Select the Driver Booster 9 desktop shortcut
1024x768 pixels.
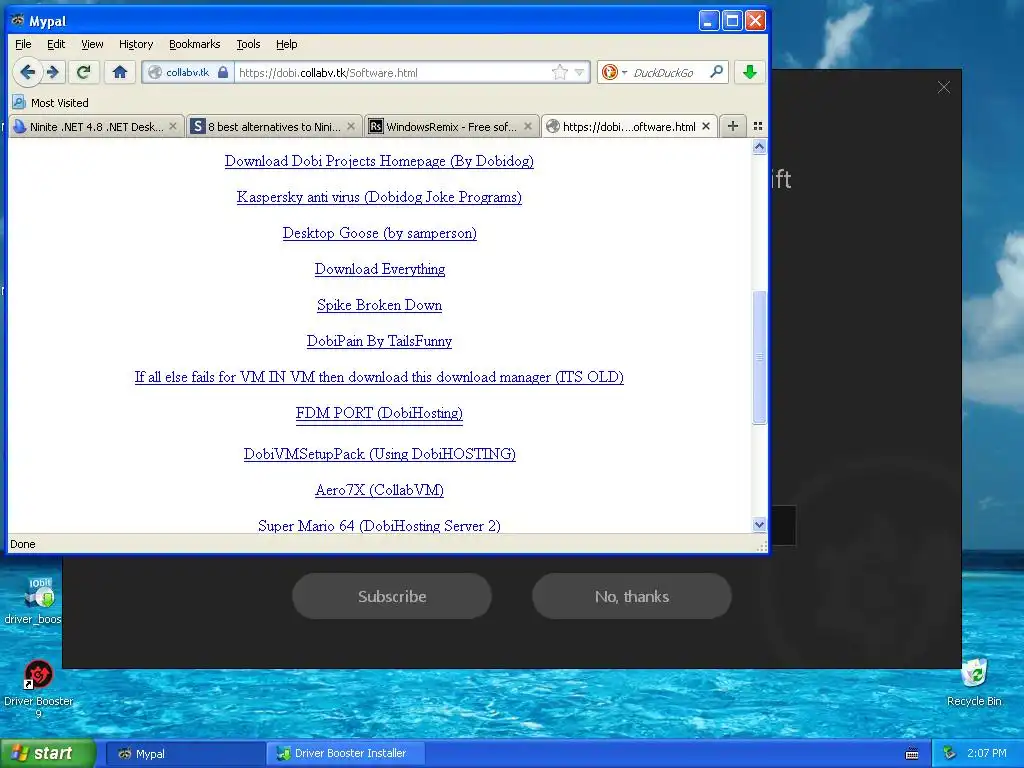click(39, 689)
